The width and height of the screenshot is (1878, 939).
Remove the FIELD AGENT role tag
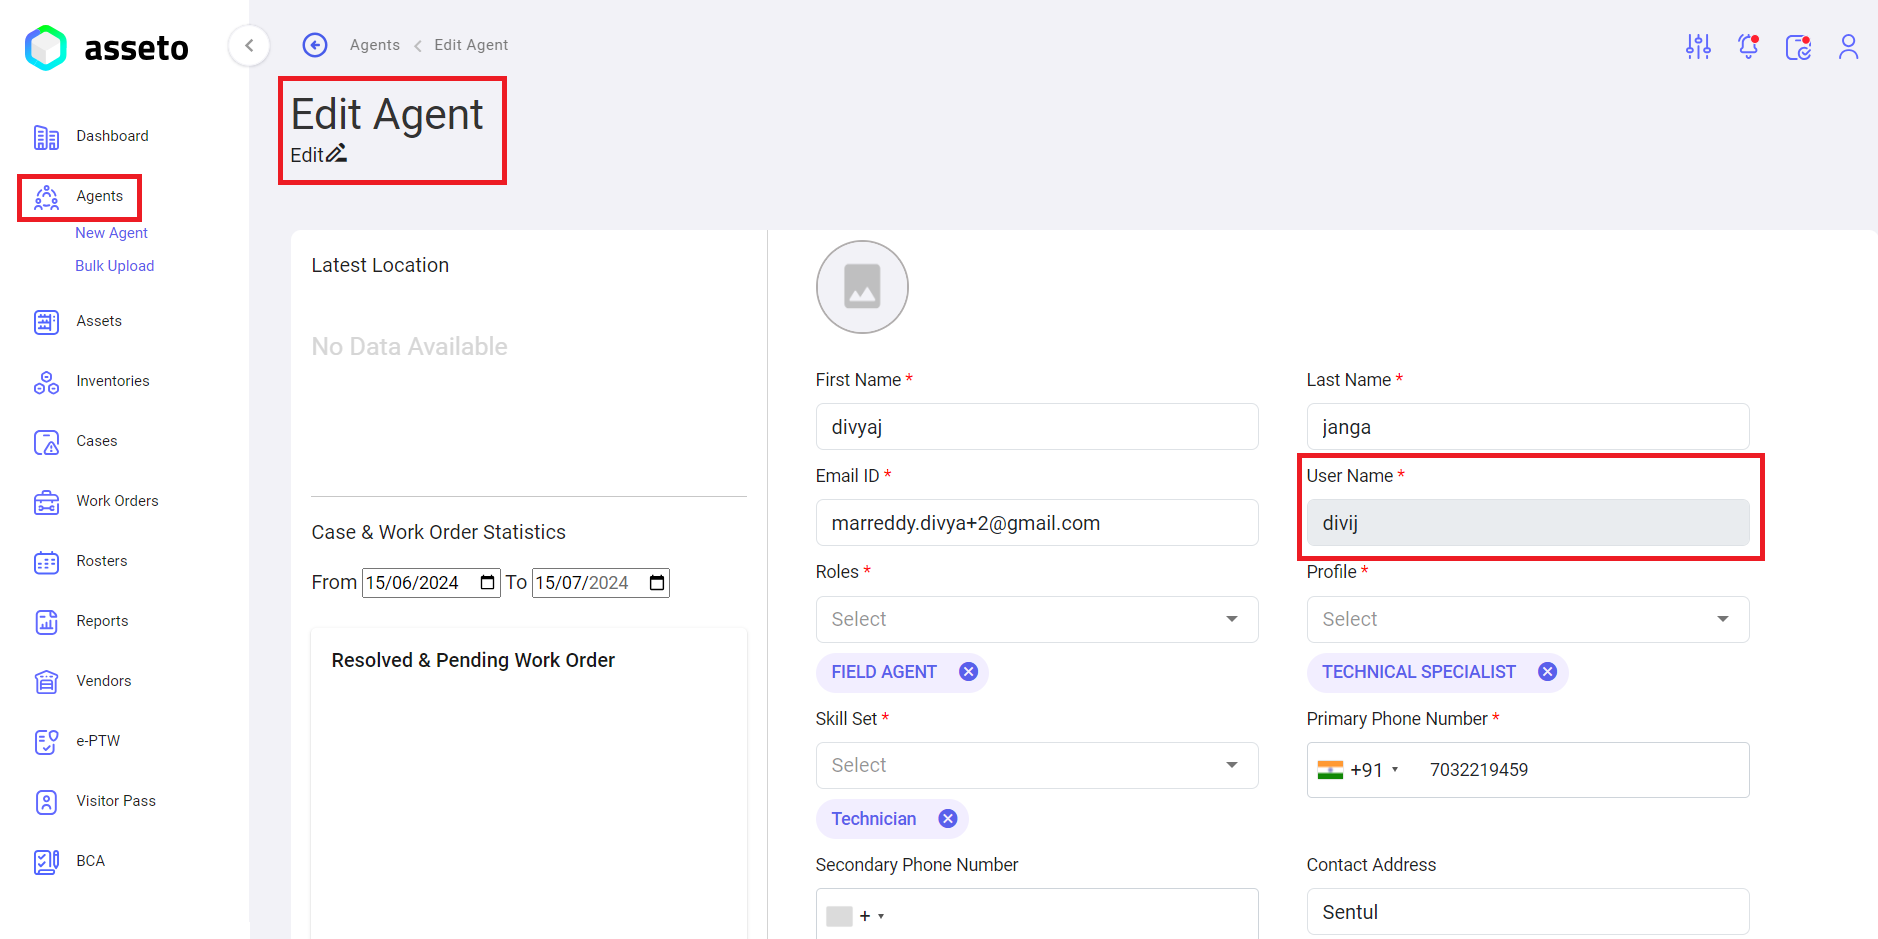tap(968, 672)
